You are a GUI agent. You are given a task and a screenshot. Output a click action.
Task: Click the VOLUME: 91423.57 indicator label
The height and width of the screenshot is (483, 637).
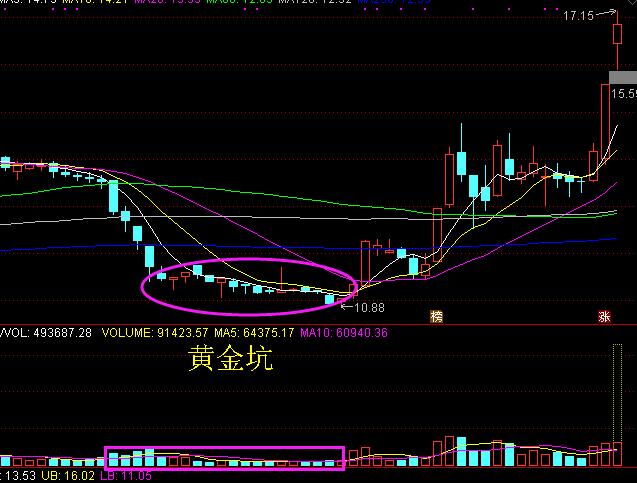click(155, 333)
